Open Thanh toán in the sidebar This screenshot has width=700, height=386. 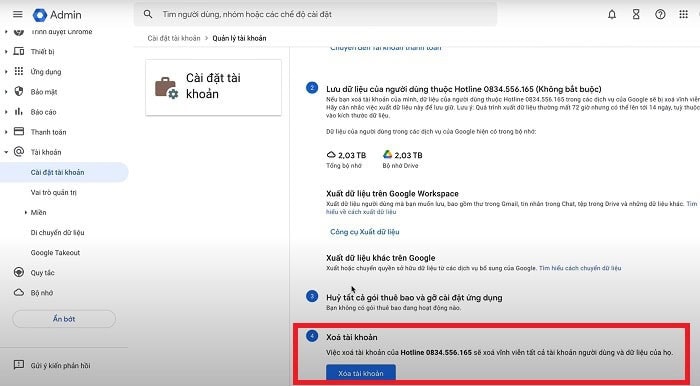(48, 132)
